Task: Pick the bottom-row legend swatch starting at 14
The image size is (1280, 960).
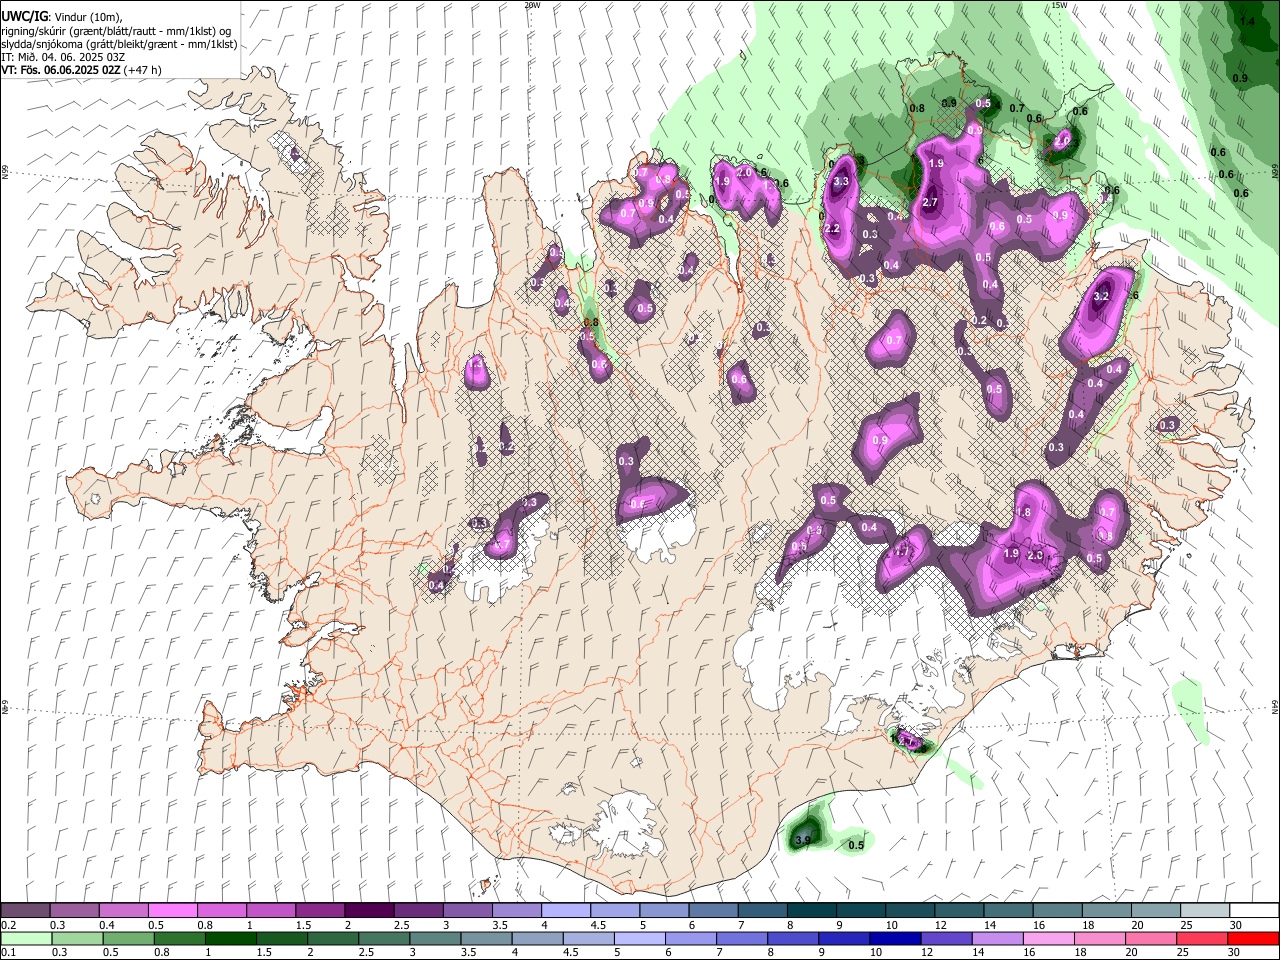Action: coord(997,938)
